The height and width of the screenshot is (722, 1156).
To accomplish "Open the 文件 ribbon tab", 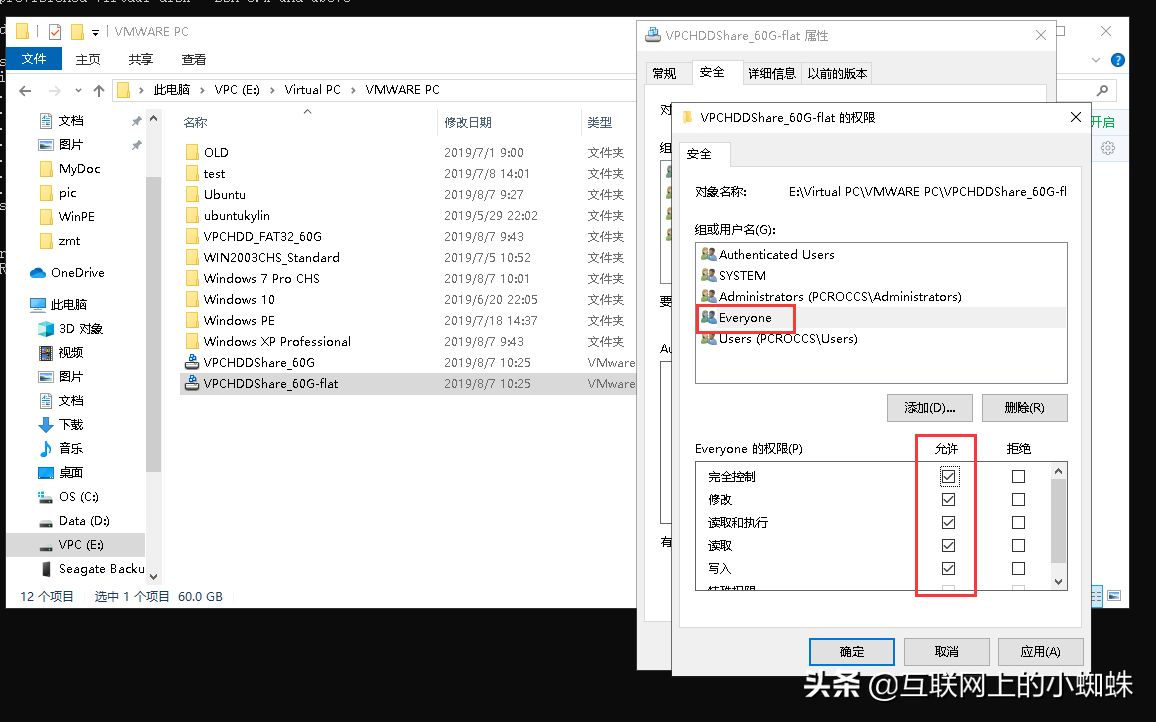I will [x=34, y=59].
